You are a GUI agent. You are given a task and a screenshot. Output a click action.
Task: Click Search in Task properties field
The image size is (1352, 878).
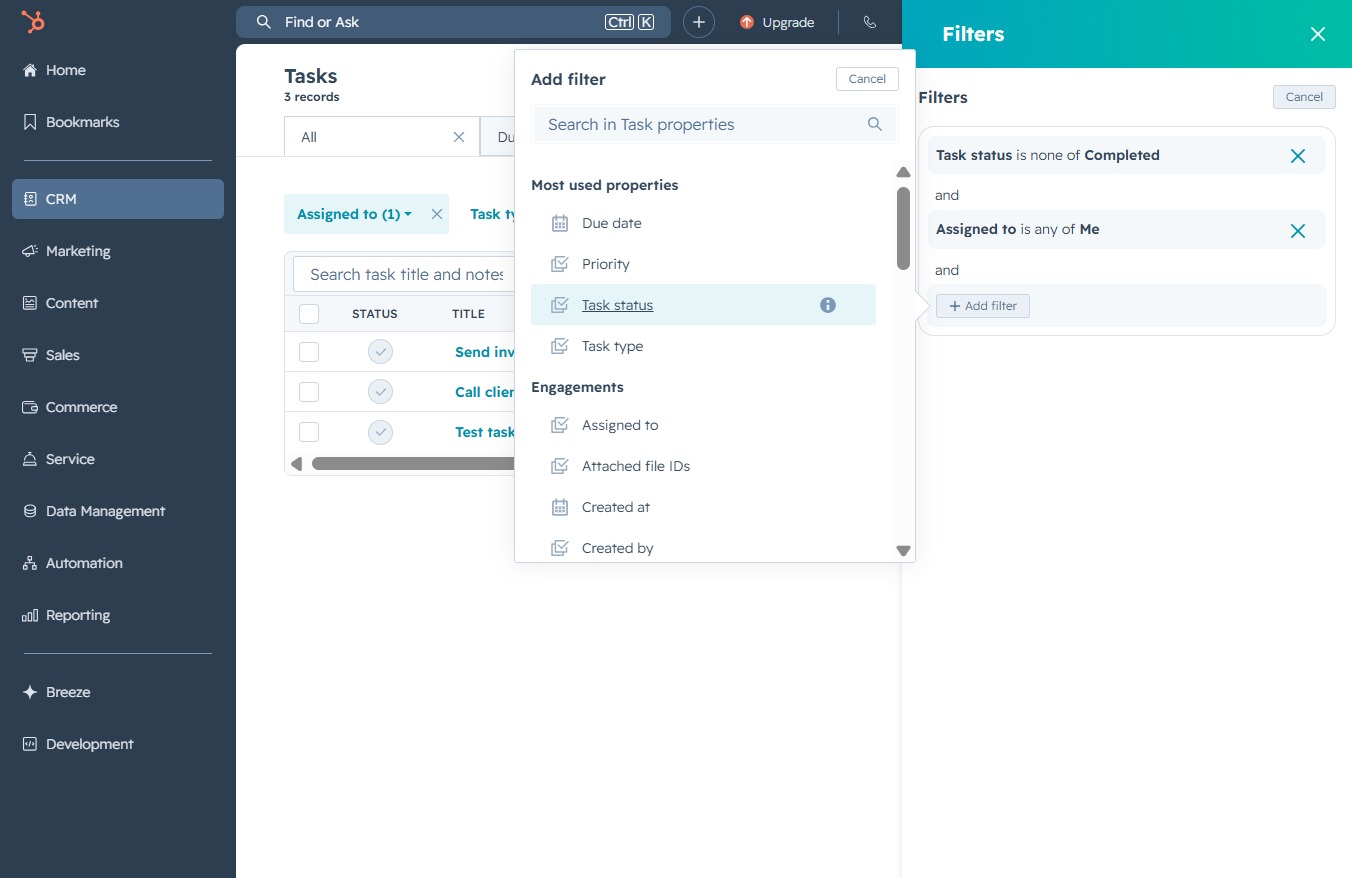coord(715,124)
